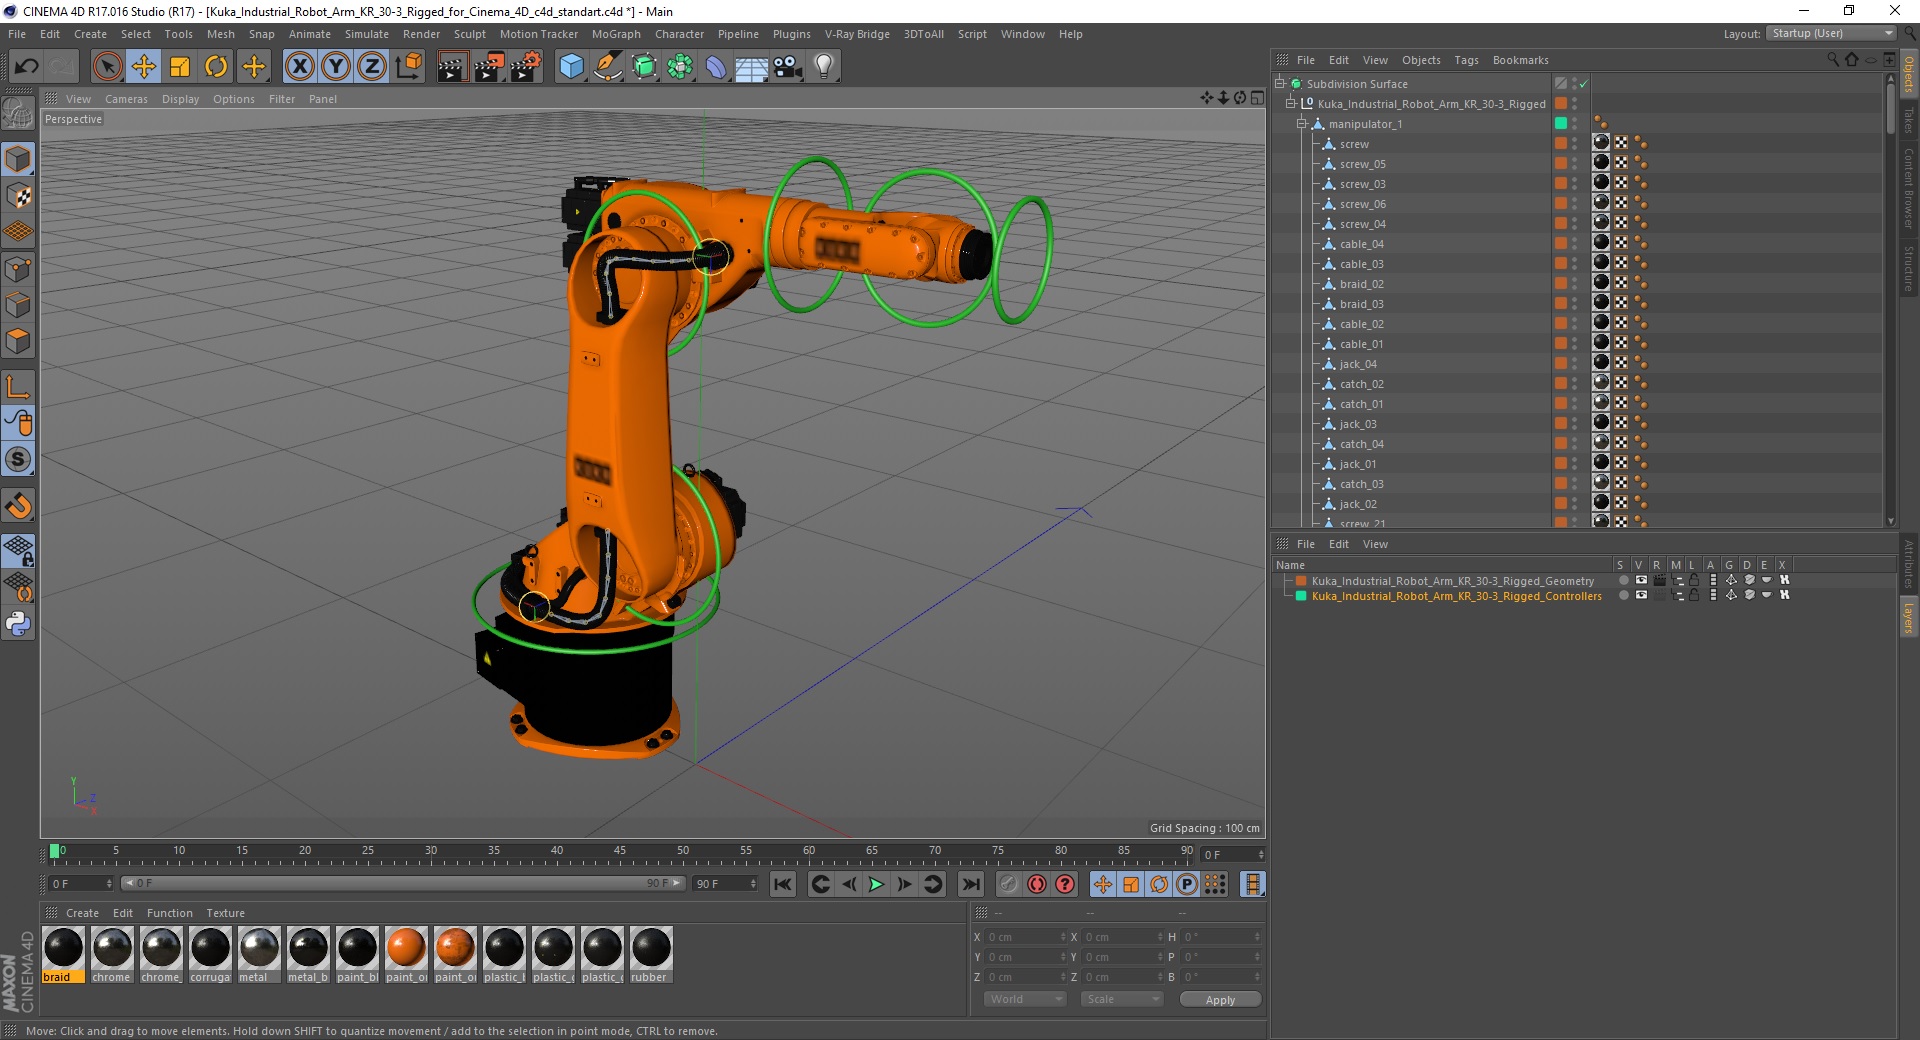Viewport: 1920px width, 1040px height.
Task: Add a camera object icon
Action: tap(788, 67)
